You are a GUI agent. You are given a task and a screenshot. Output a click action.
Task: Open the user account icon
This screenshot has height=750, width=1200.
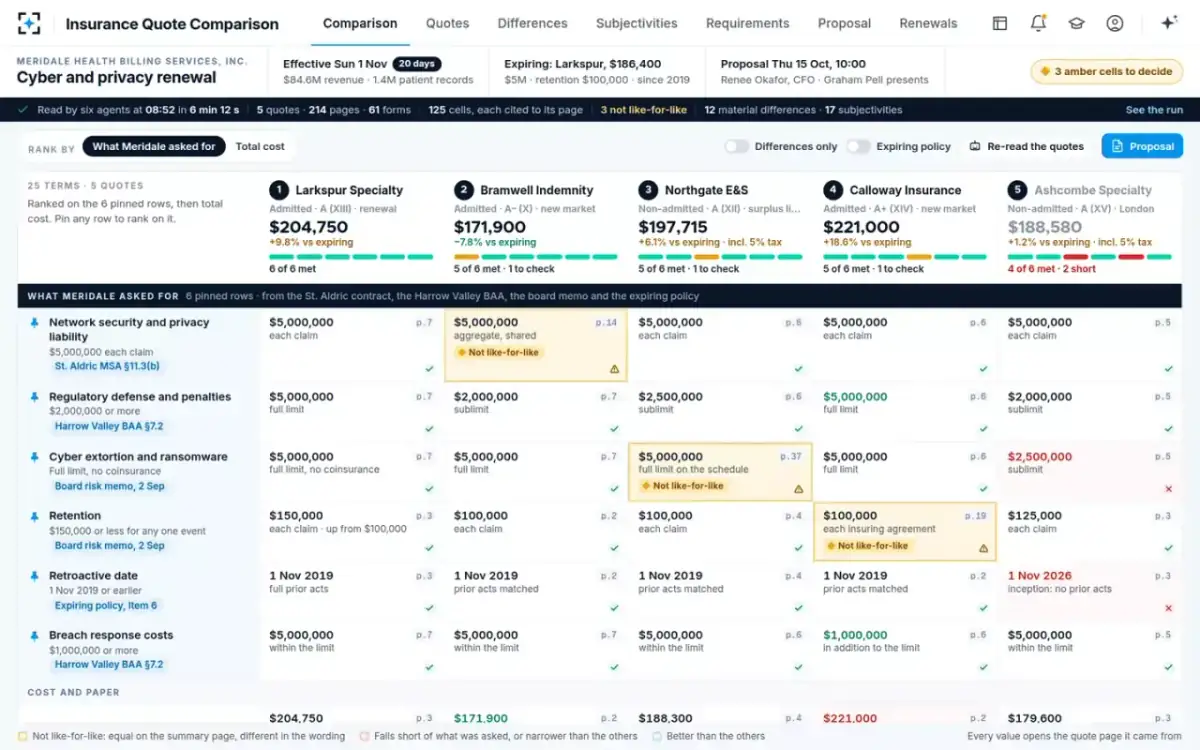pos(1115,23)
